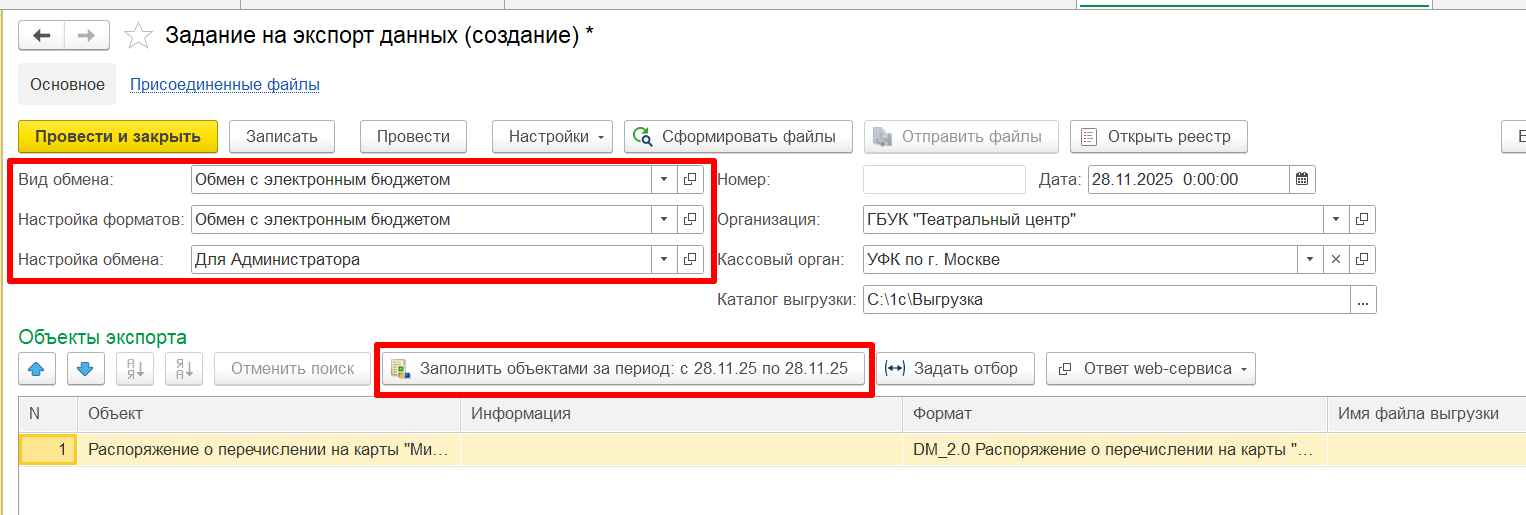Move export object down with blue arrow
Image resolution: width=1526 pixels, height=515 pixels.
tap(86, 368)
